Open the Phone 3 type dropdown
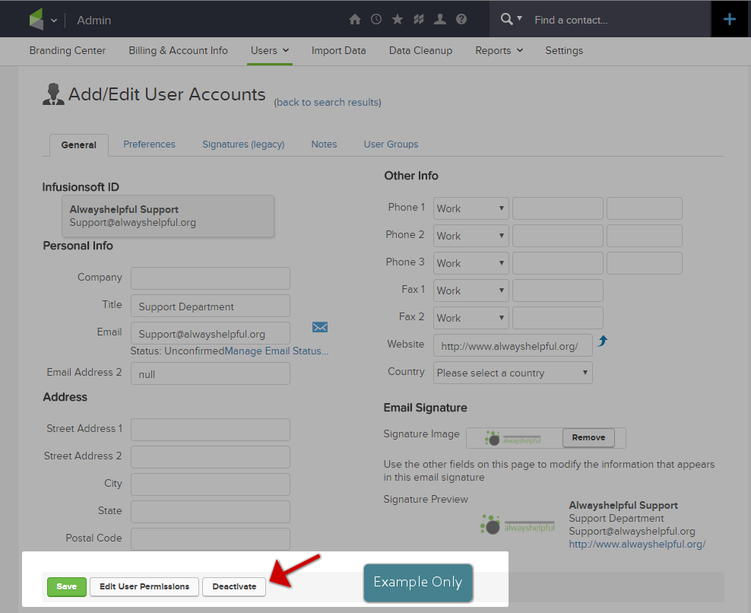751x613 pixels. (x=471, y=263)
